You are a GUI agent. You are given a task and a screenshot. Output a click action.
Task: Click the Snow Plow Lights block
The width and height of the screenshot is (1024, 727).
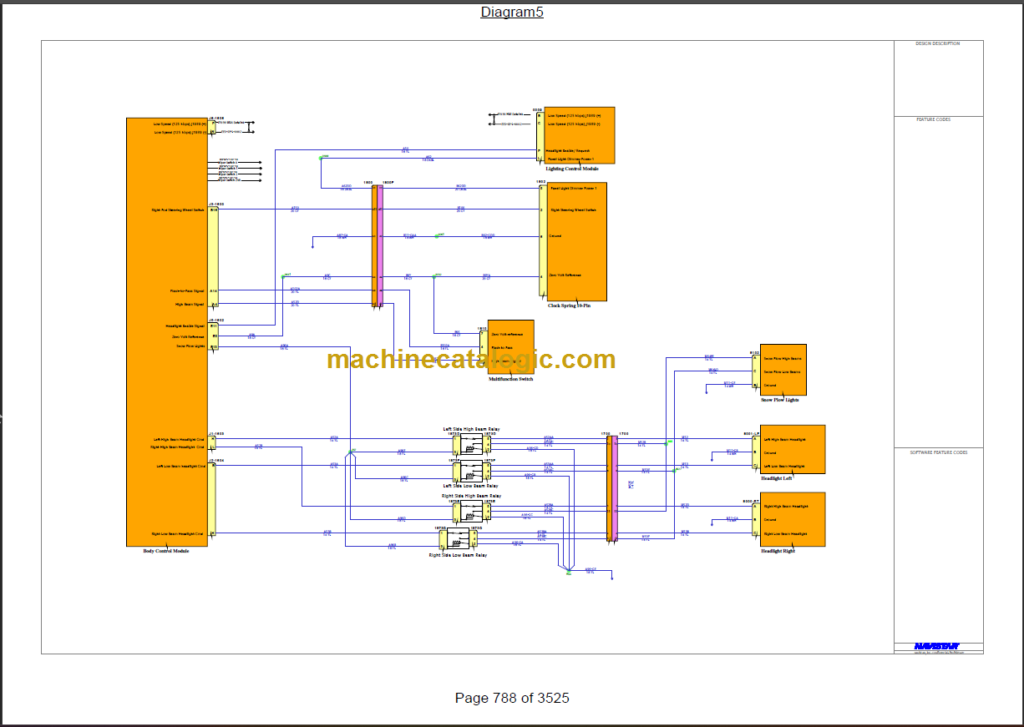coord(781,368)
